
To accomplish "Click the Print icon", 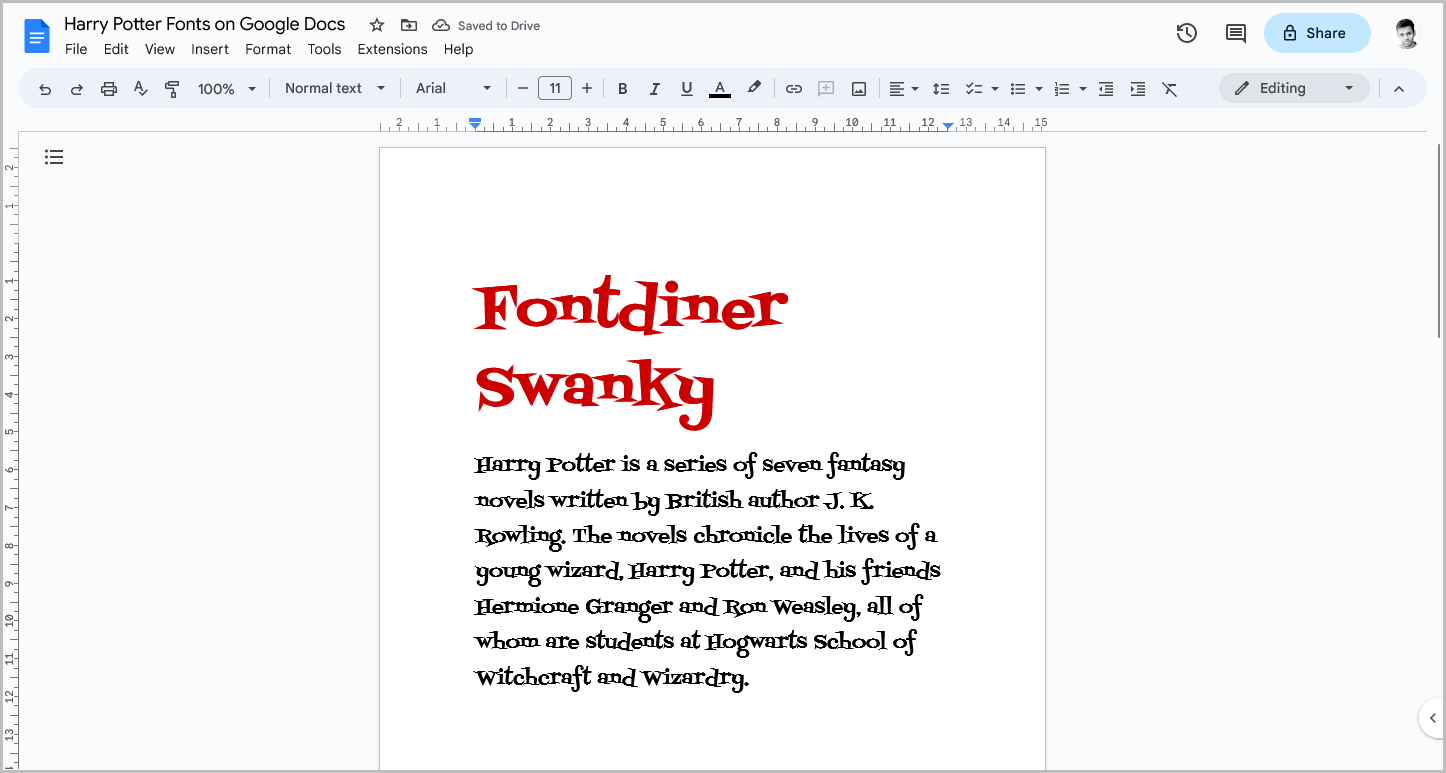I will 108,88.
